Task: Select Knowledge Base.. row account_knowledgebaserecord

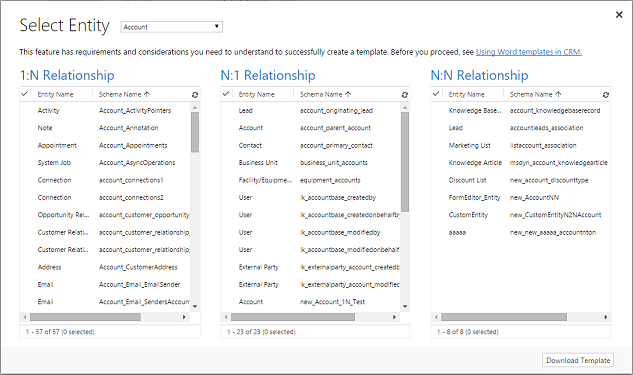Action: point(521,111)
